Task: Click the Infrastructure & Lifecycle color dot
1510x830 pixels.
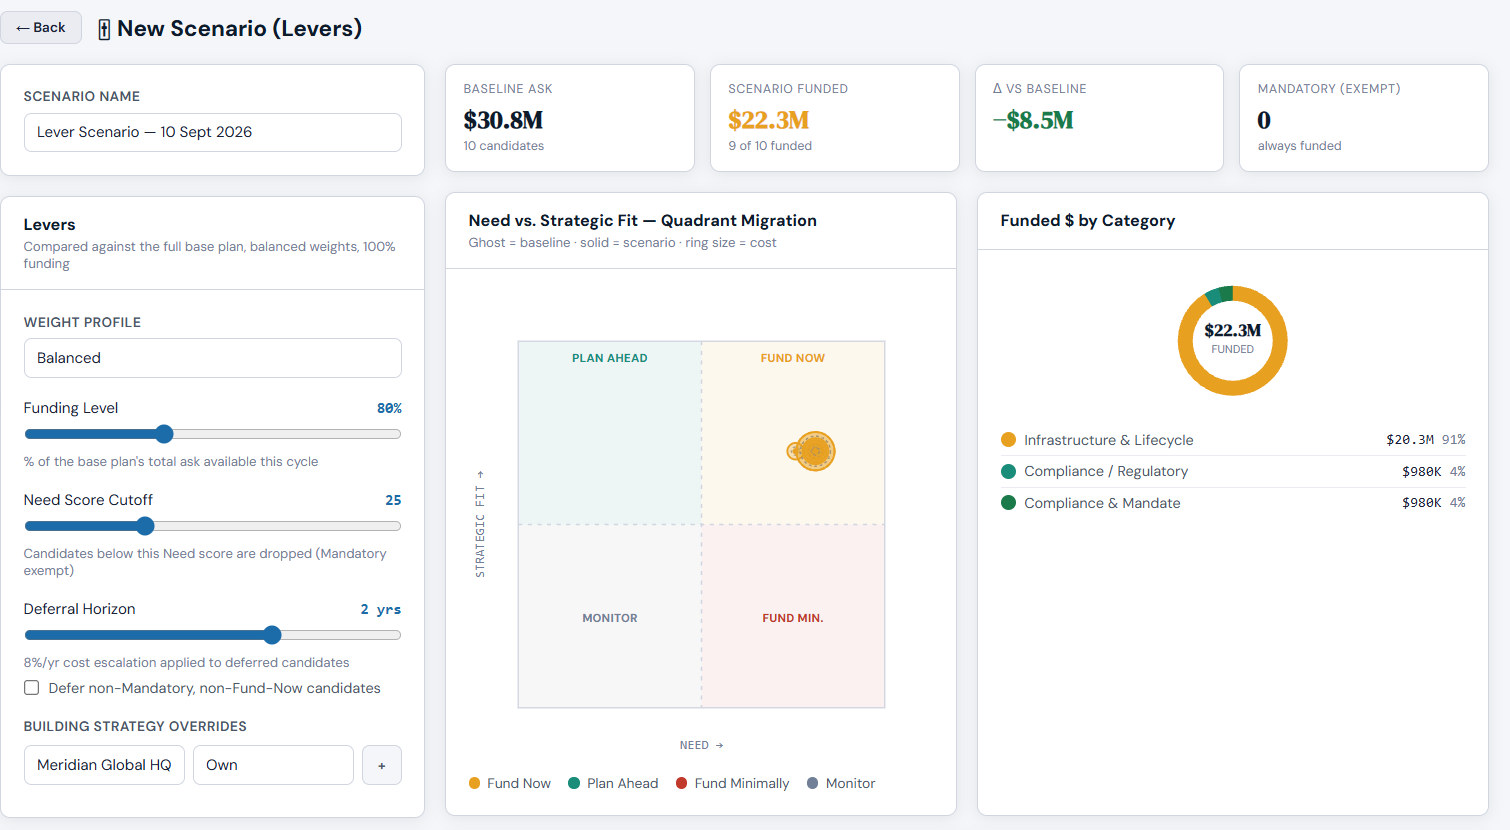Action: [1008, 440]
